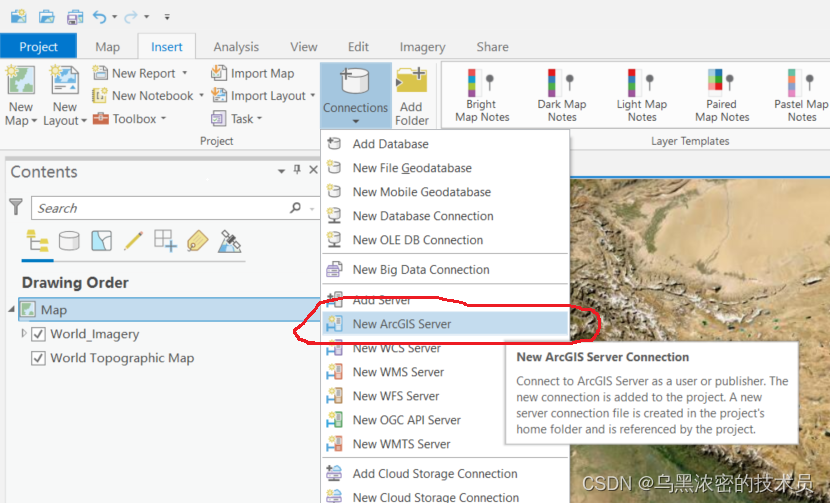Image resolution: width=830 pixels, height=503 pixels.
Task: Click the Task button
Action: click(x=237, y=119)
